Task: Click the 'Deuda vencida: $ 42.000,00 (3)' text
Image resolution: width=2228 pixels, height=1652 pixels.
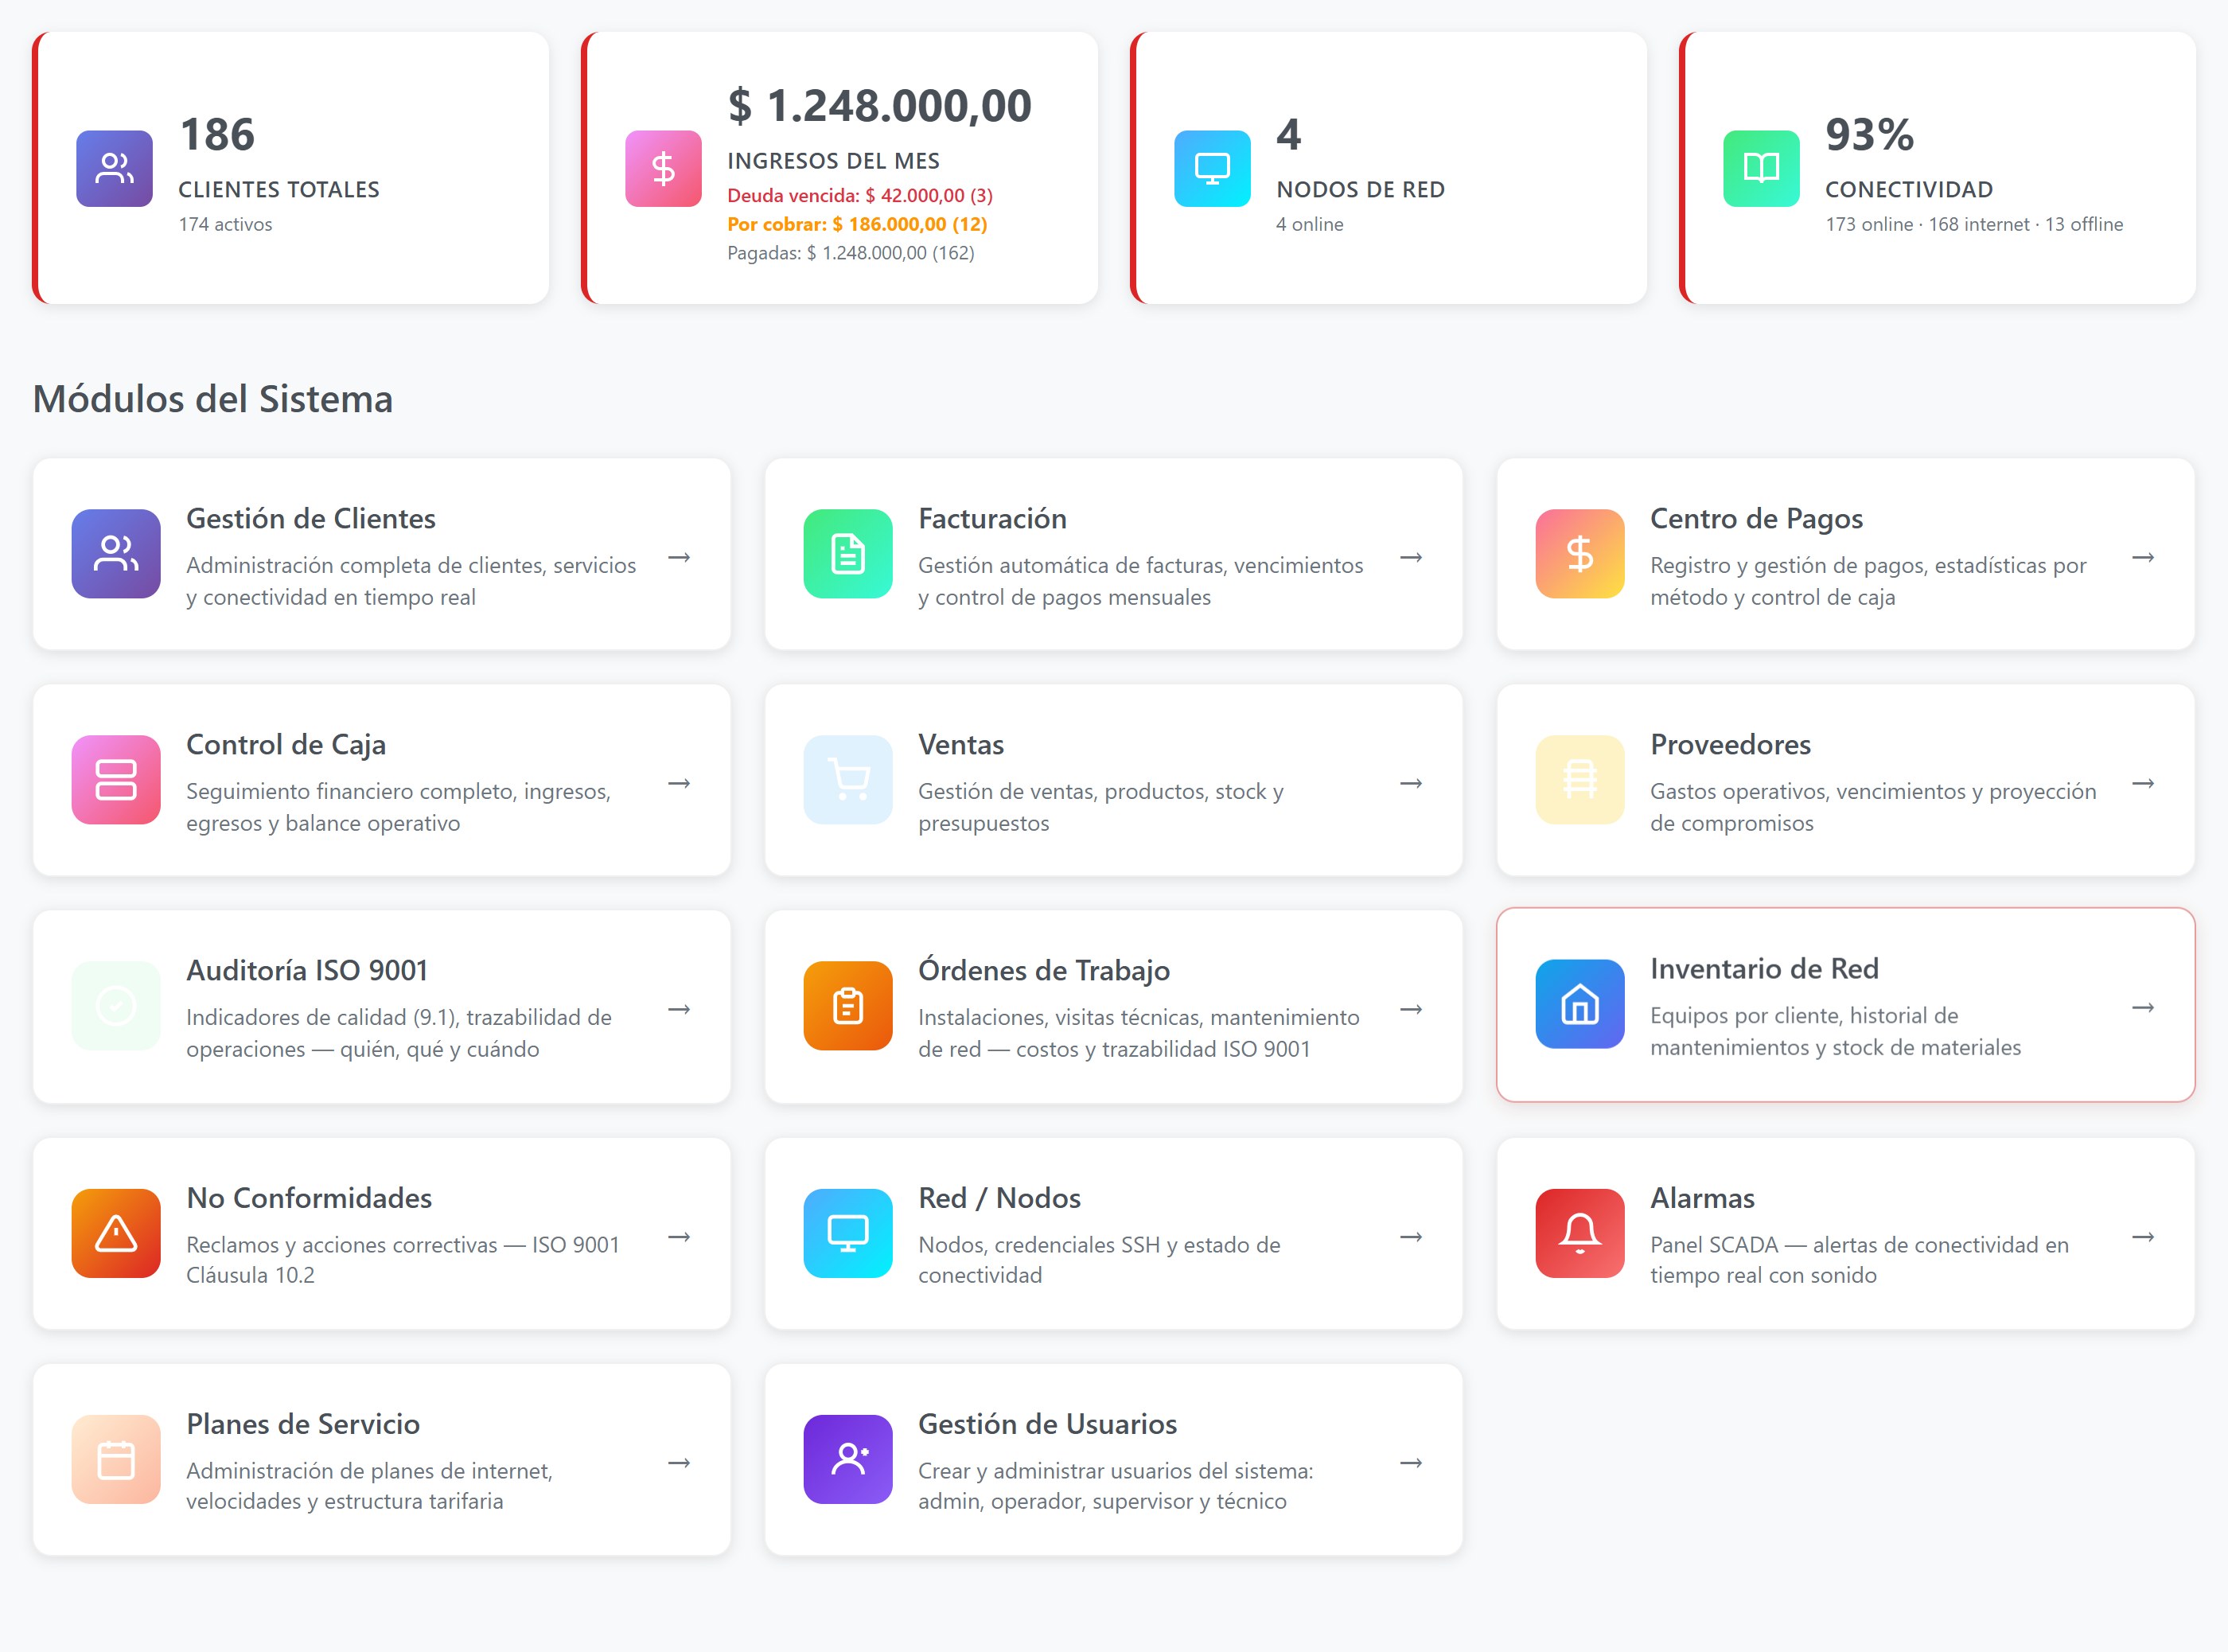Action: (860, 195)
